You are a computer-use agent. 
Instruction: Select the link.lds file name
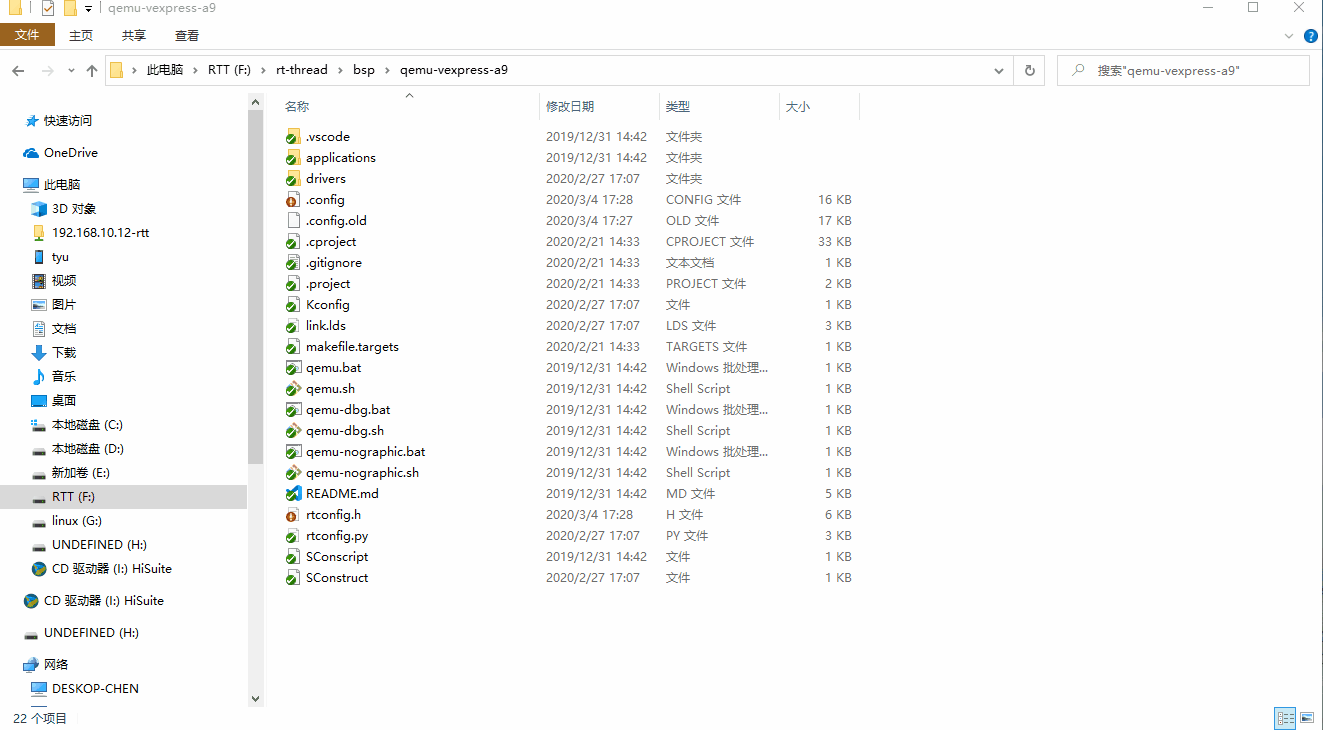(326, 326)
